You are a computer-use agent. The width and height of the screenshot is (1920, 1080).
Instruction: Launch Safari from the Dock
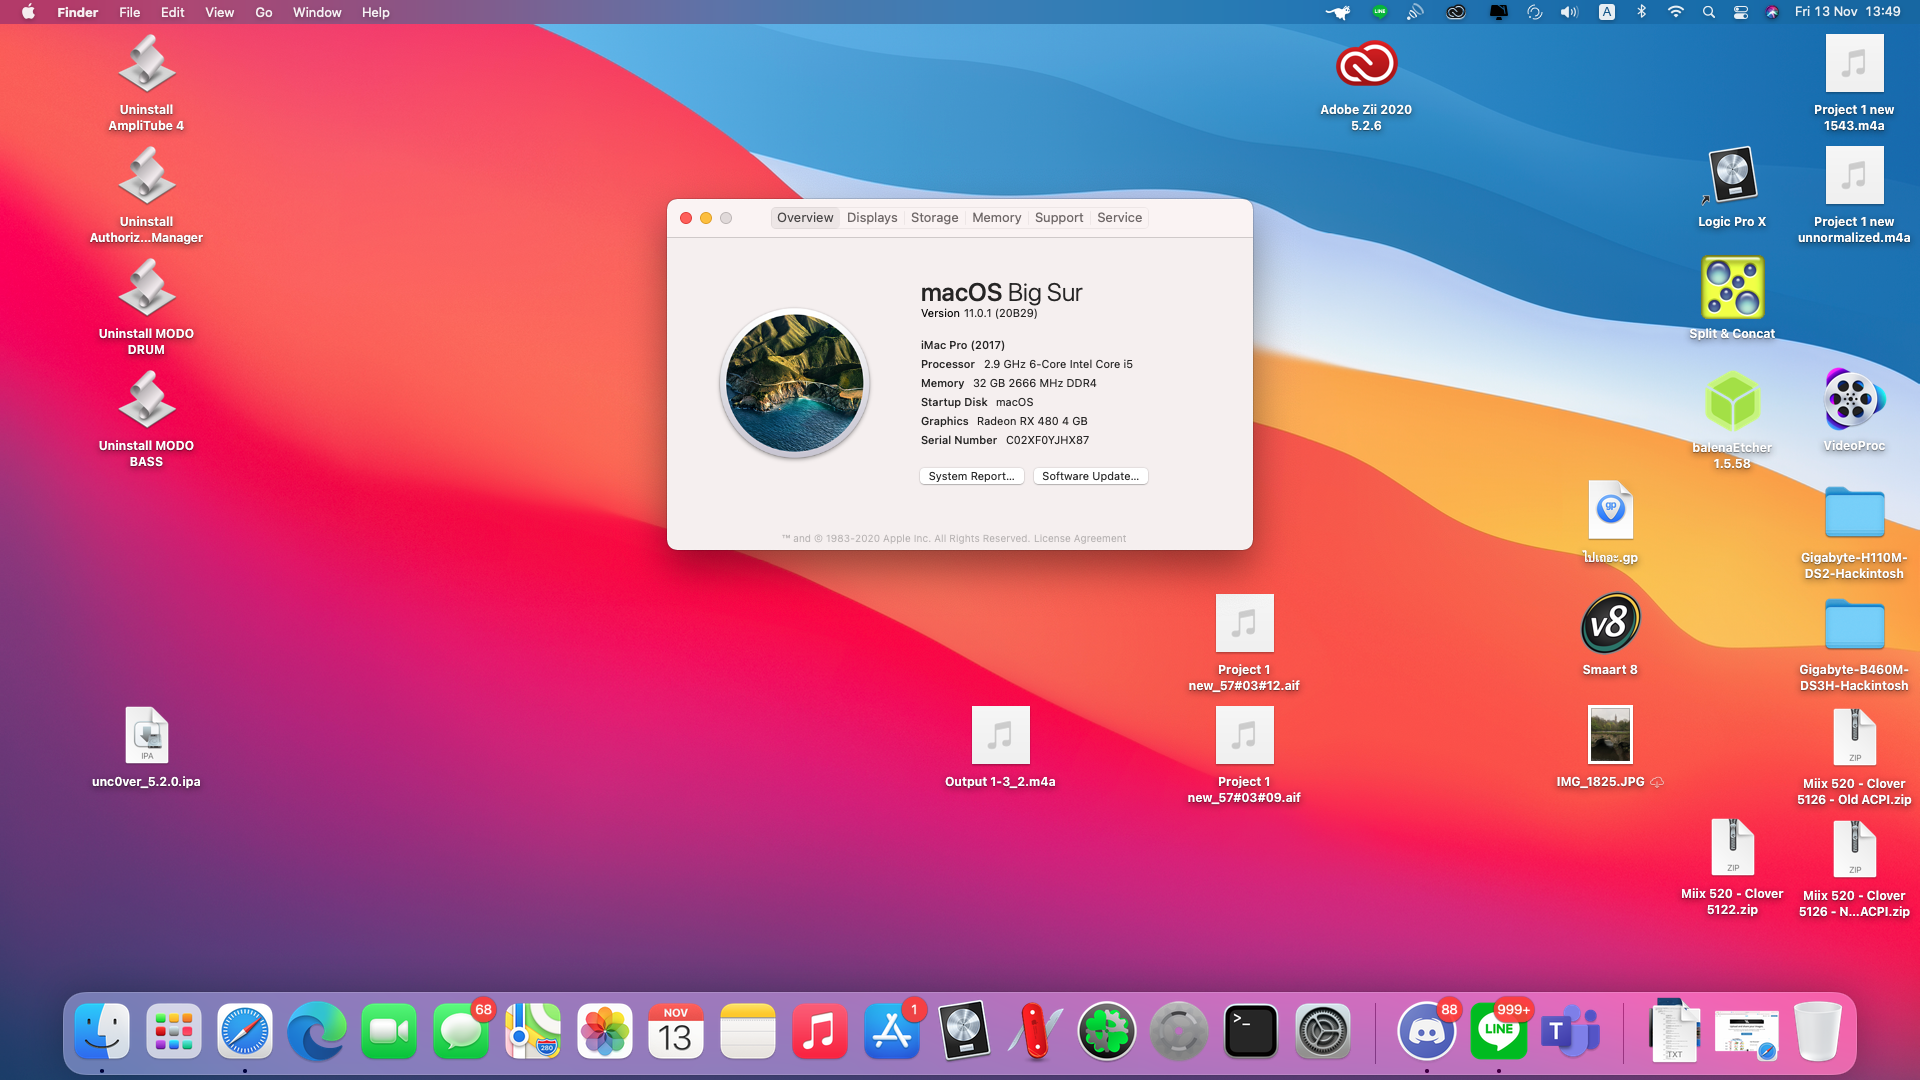(x=245, y=1031)
